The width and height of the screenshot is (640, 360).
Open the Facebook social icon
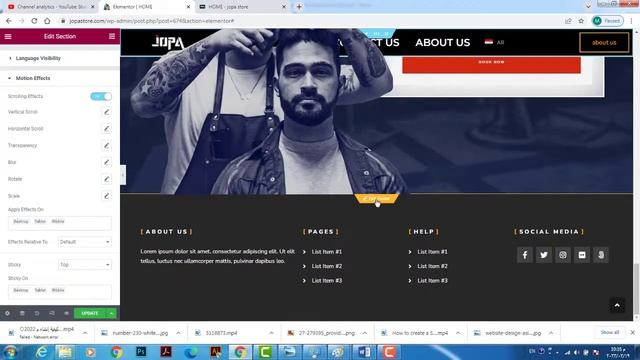(x=524, y=255)
